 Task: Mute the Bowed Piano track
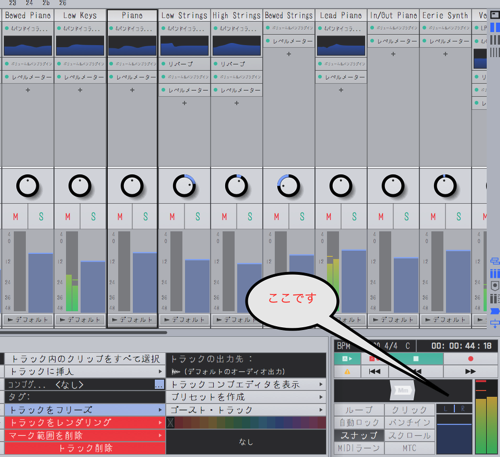tap(15, 217)
